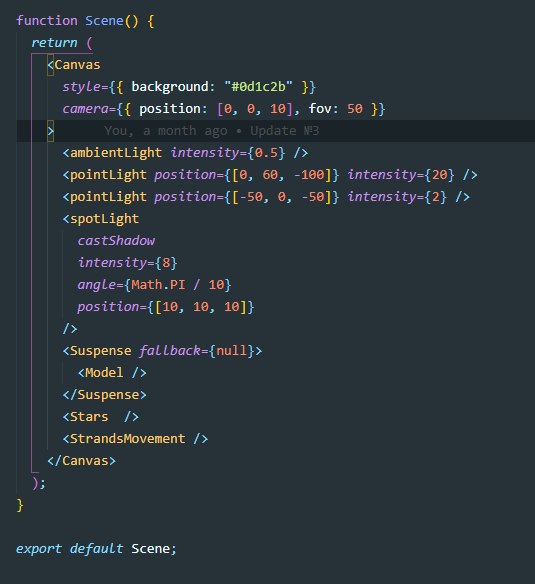Click the 'fallback' attribute name
The image size is (535, 584).
click(170, 351)
